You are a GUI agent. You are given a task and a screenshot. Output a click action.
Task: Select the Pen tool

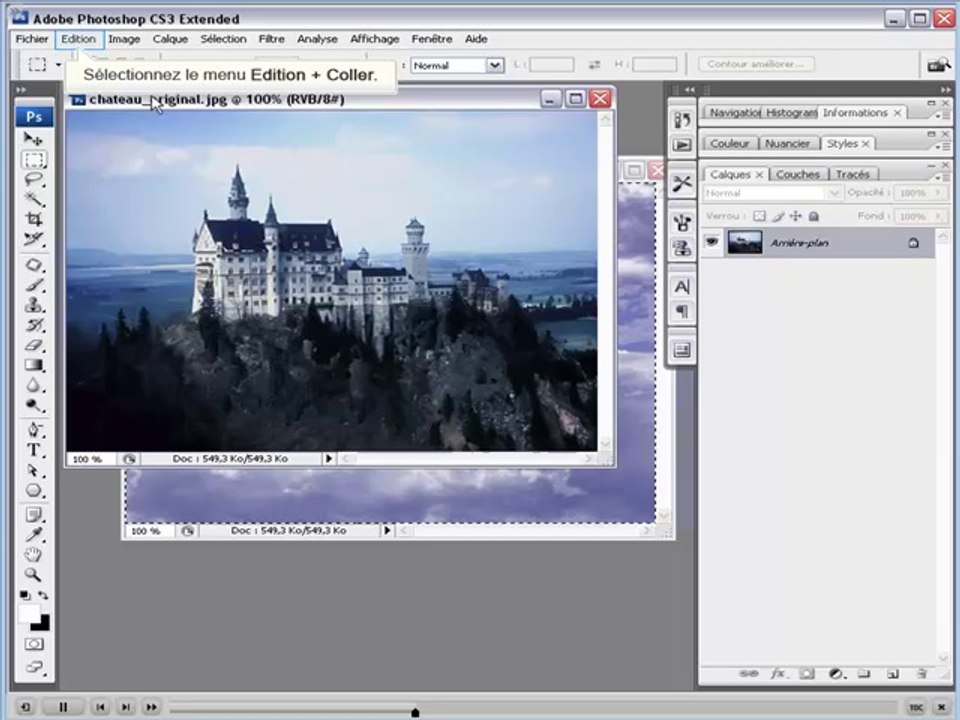[x=34, y=430]
